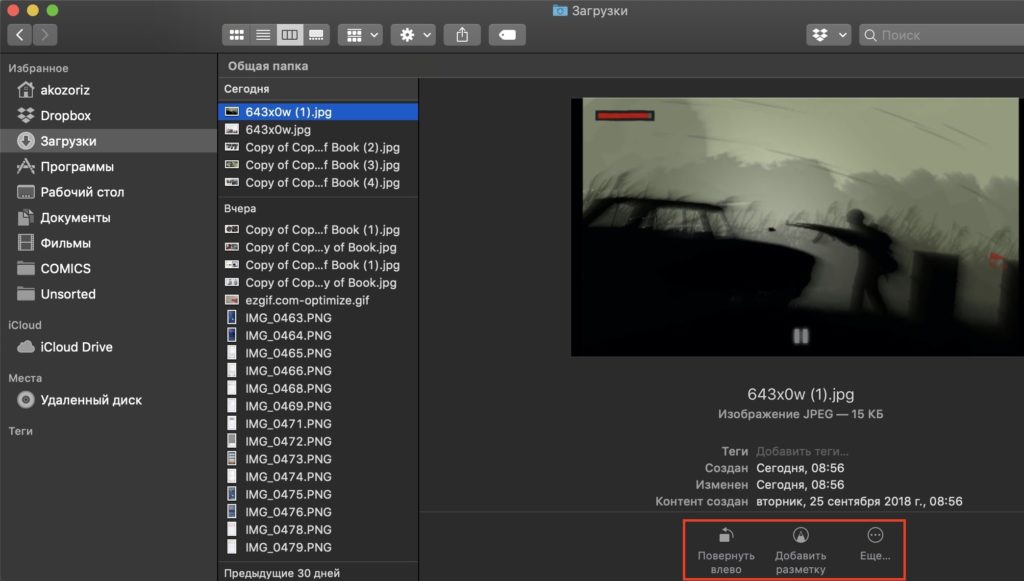Open the Еще more actions button
This screenshot has width=1024, height=581.
[x=875, y=544]
